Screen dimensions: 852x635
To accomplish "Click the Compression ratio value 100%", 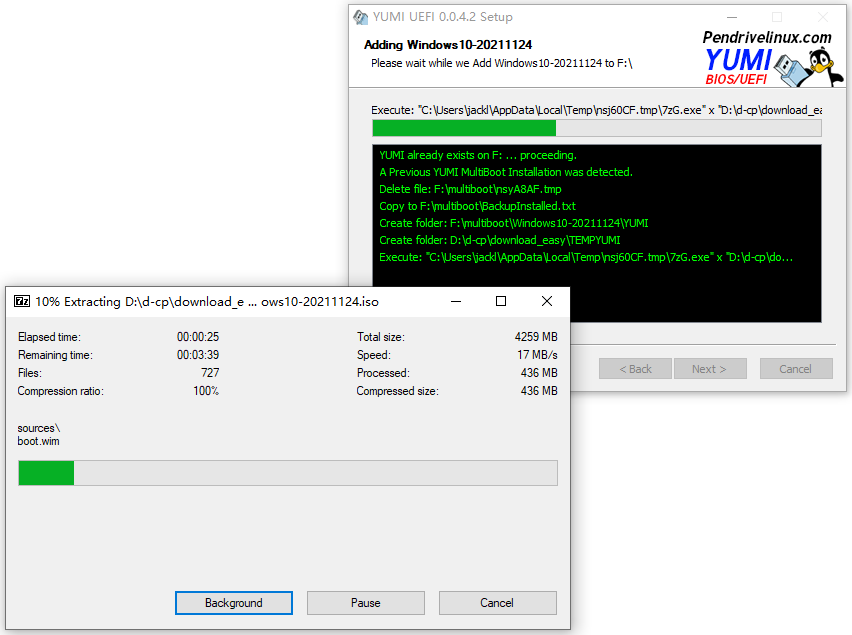I will [206, 391].
